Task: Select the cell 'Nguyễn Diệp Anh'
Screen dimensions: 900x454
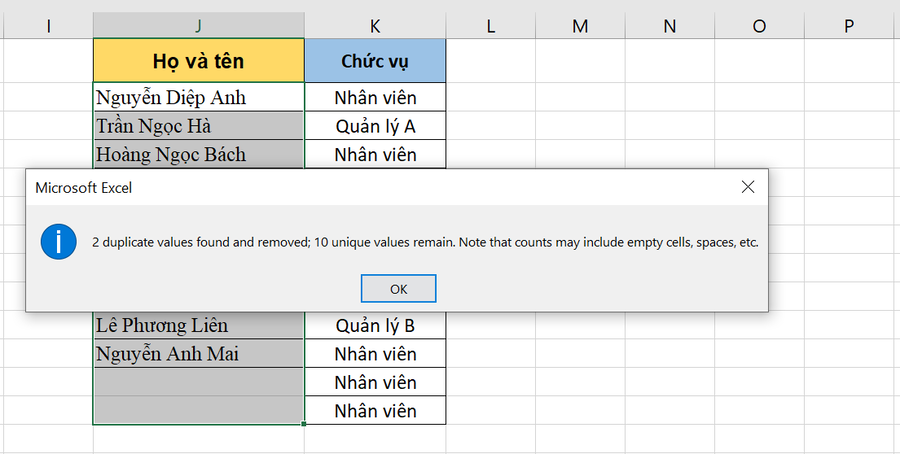Action: (199, 97)
